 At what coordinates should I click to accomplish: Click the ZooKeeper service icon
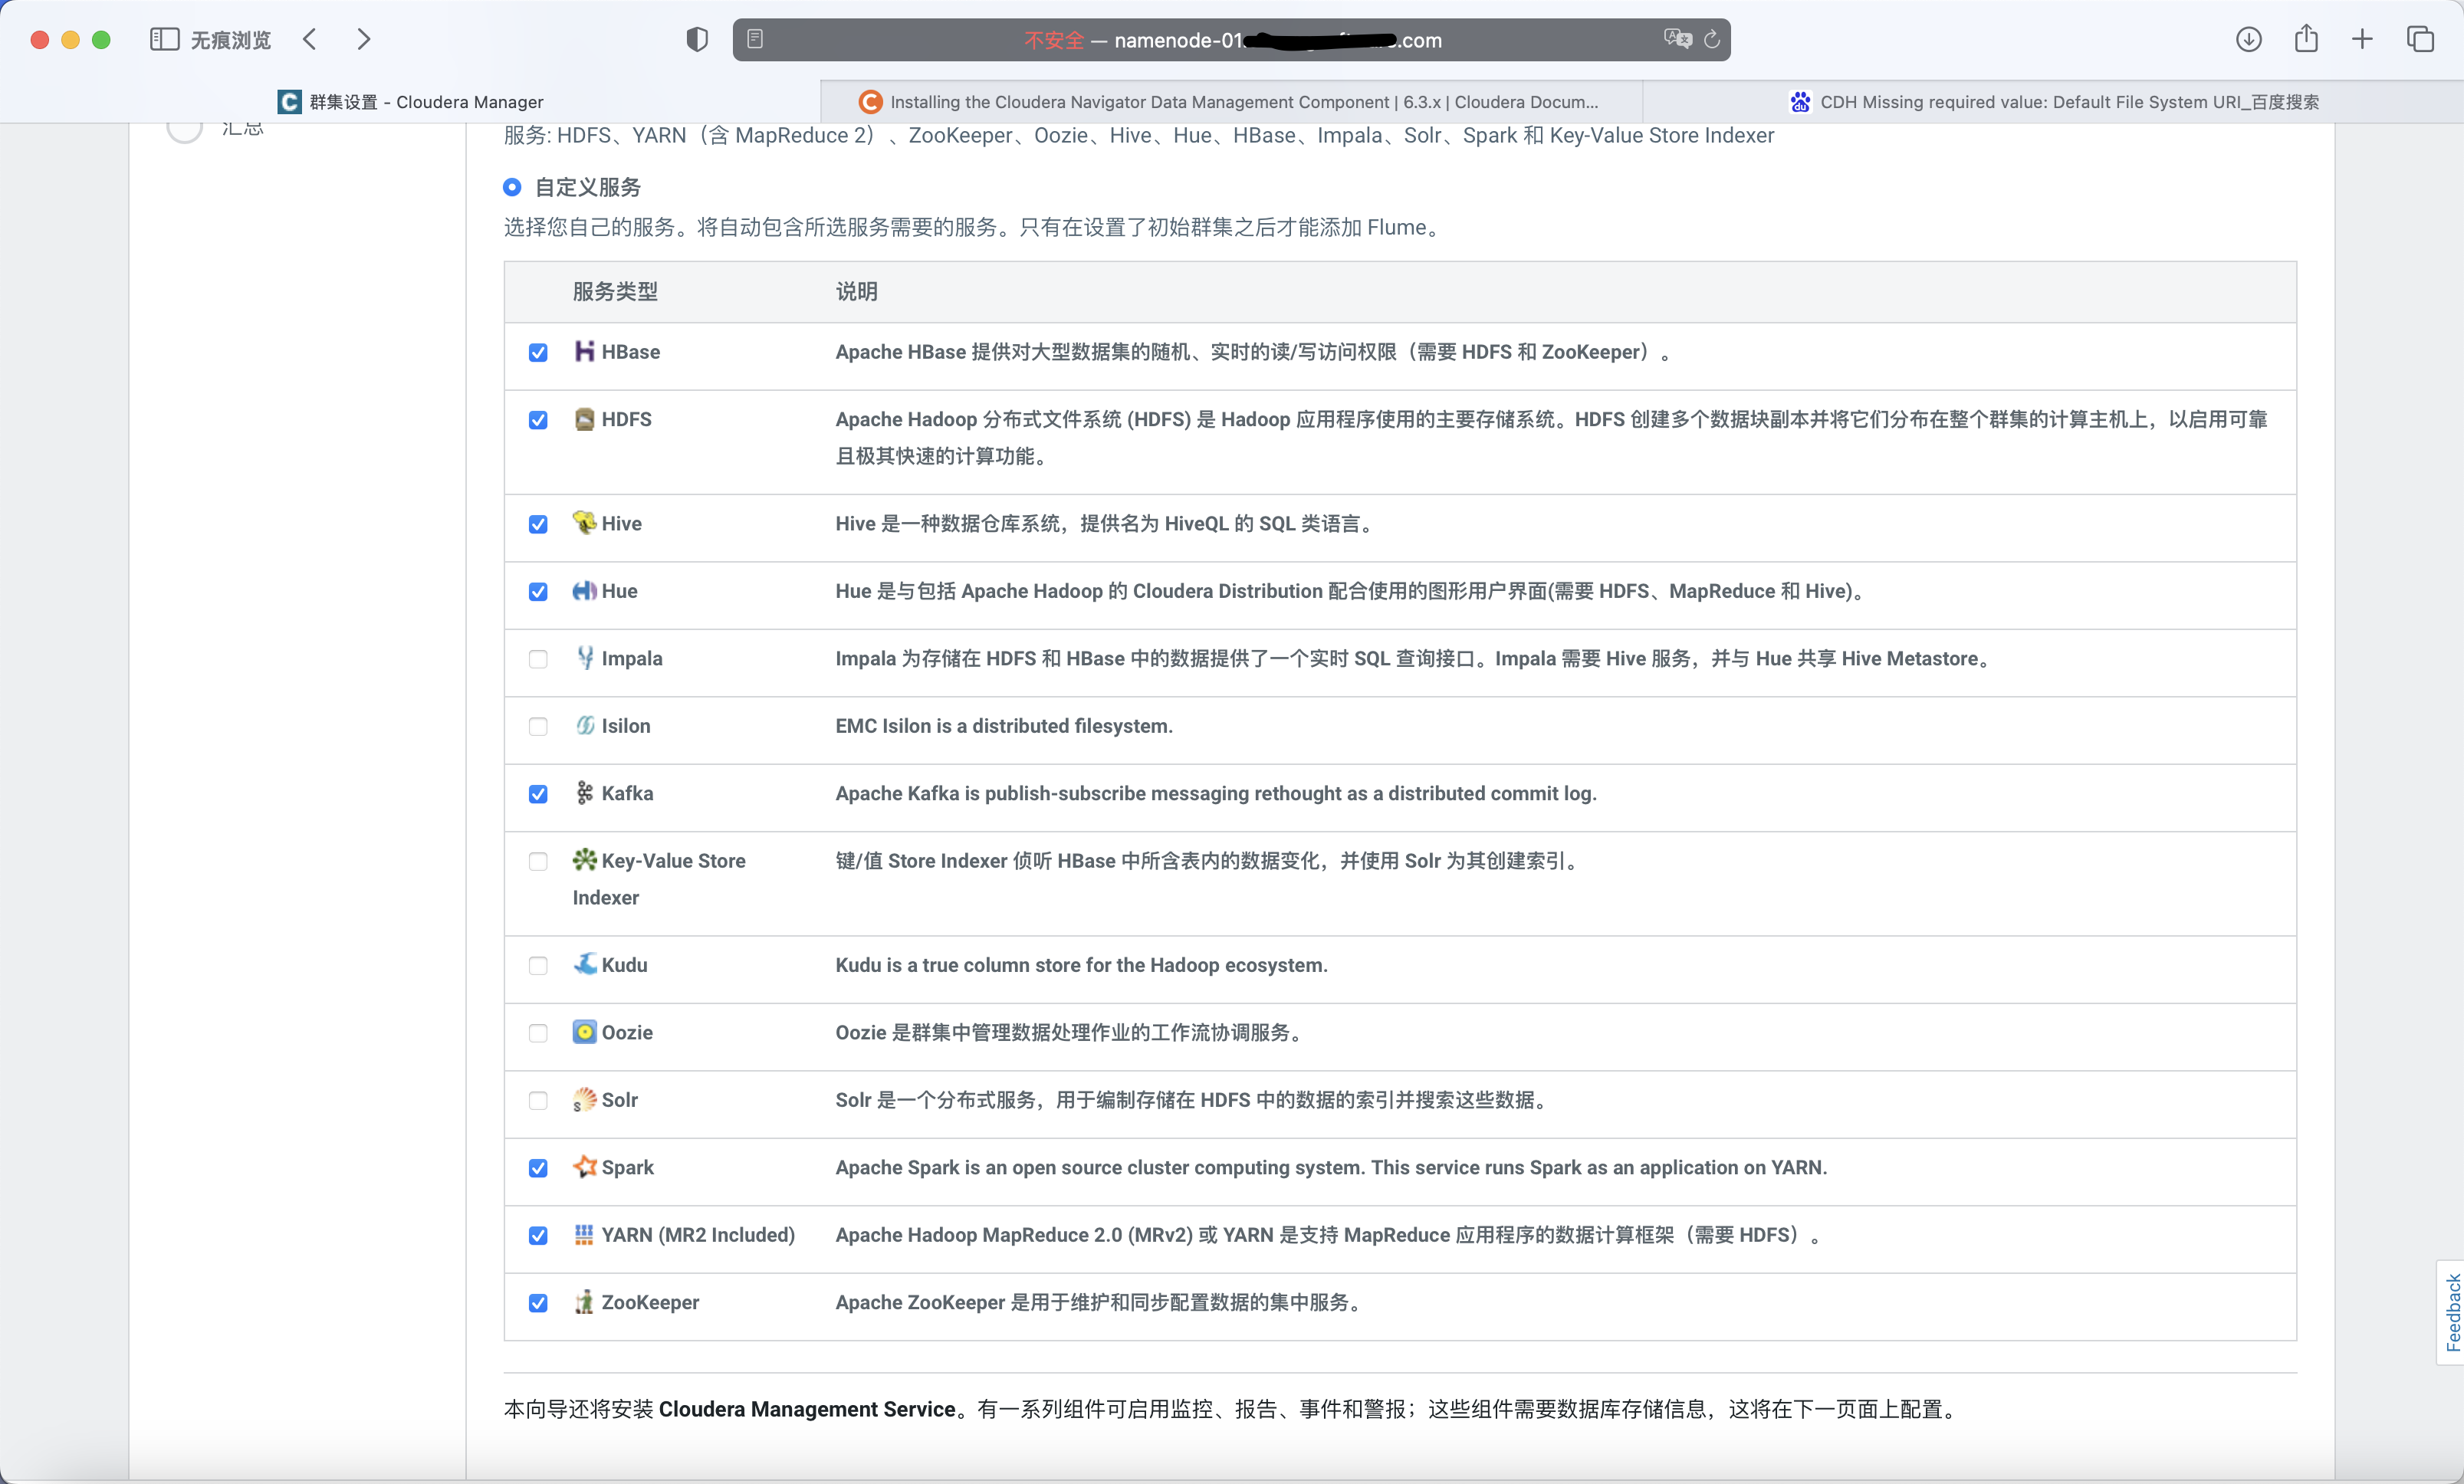click(584, 1301)
